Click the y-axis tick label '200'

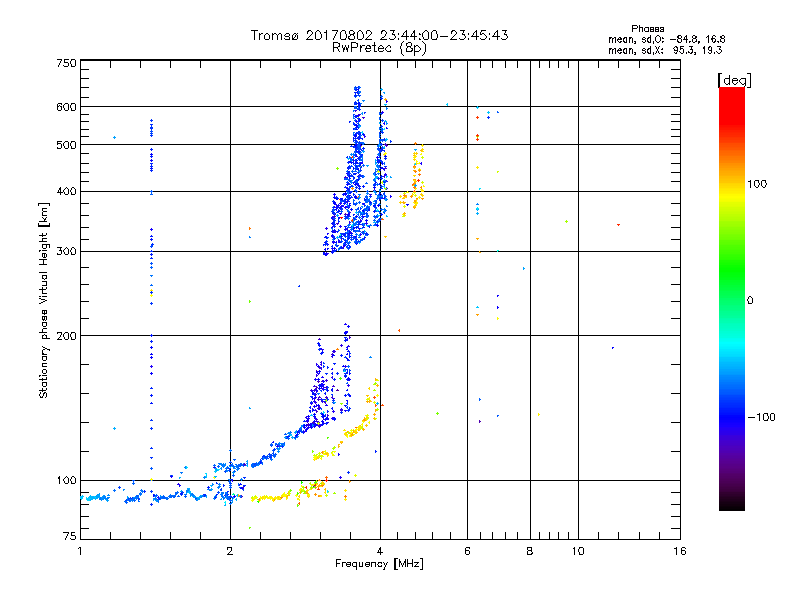(66, 336)
